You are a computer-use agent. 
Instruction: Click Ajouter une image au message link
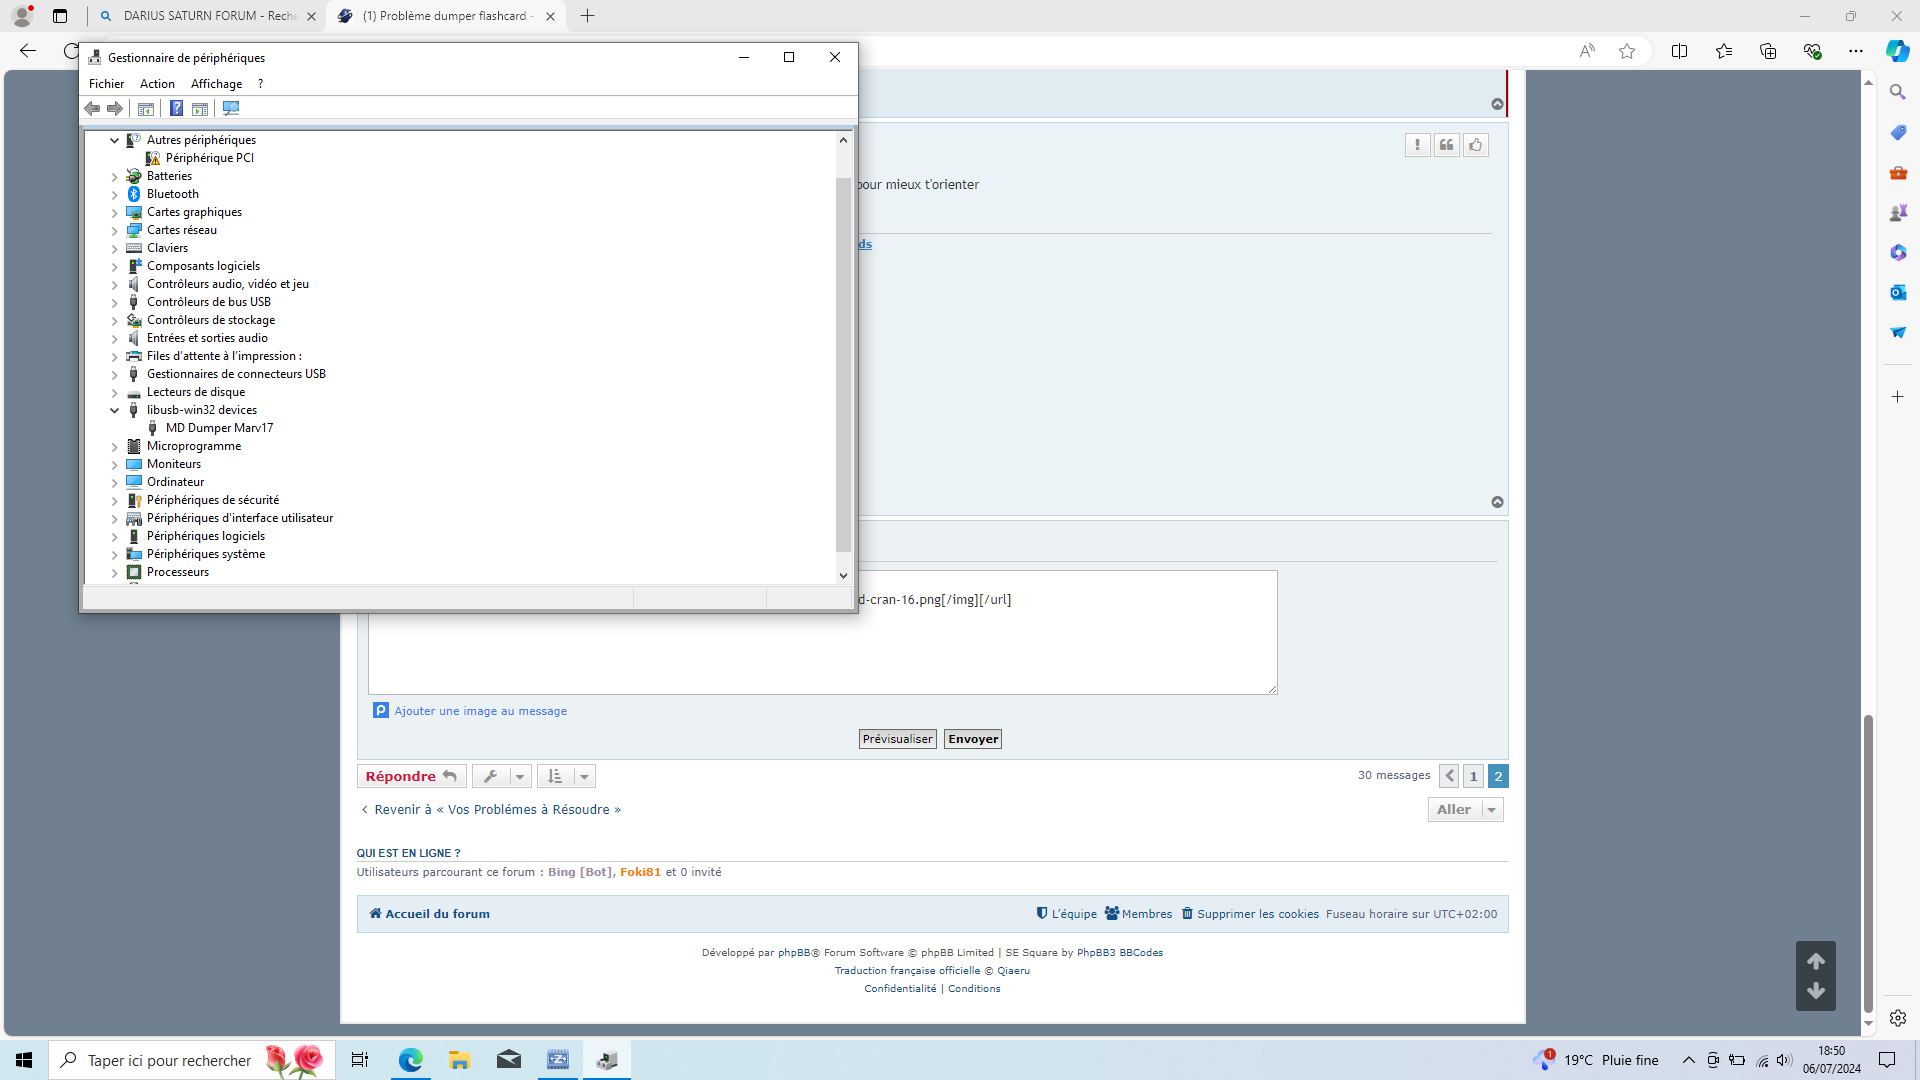pos(480,711)
